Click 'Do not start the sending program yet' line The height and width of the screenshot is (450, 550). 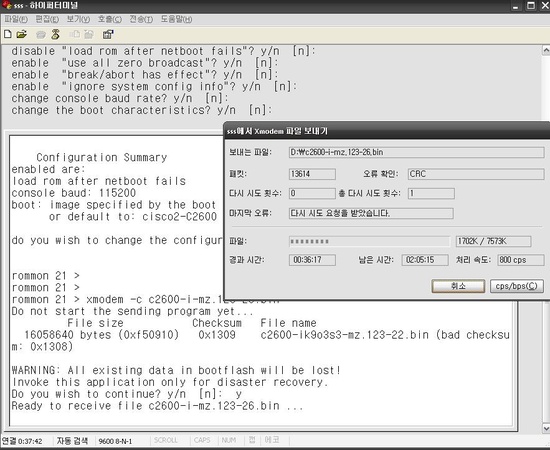click(132, 311)
